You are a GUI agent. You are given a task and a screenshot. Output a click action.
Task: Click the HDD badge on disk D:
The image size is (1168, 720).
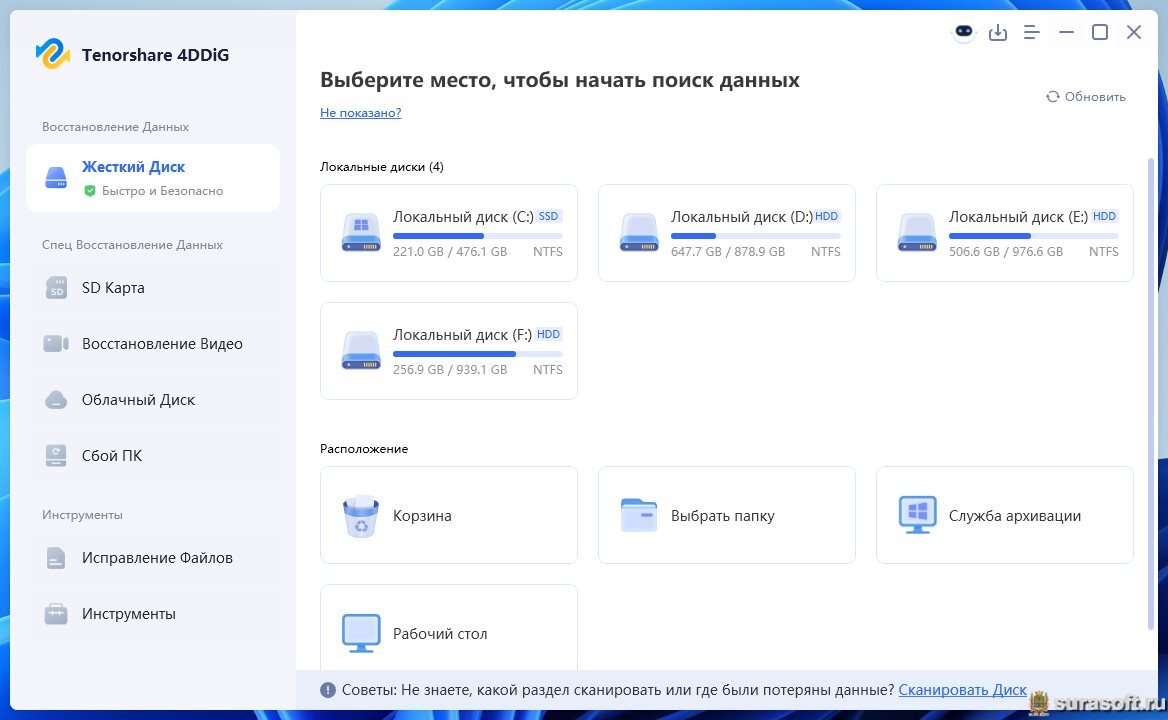coord(827,216)
